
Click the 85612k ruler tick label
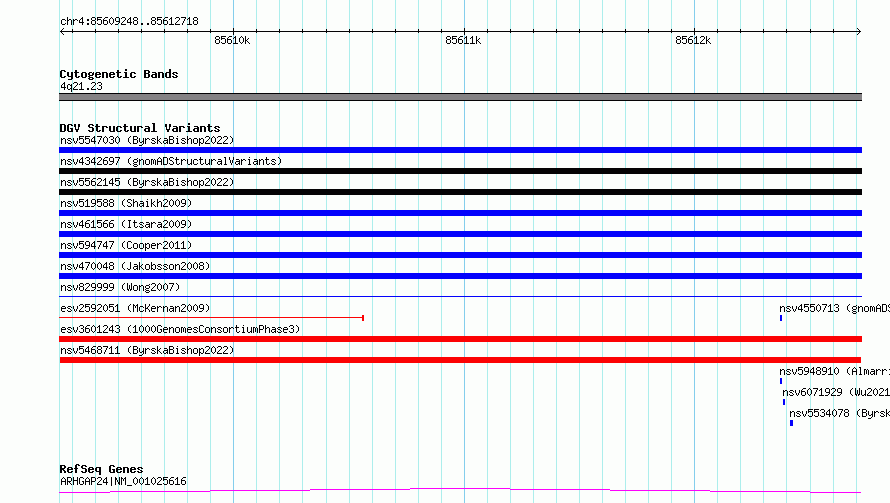pyautogui.click(x=693, y=40)
